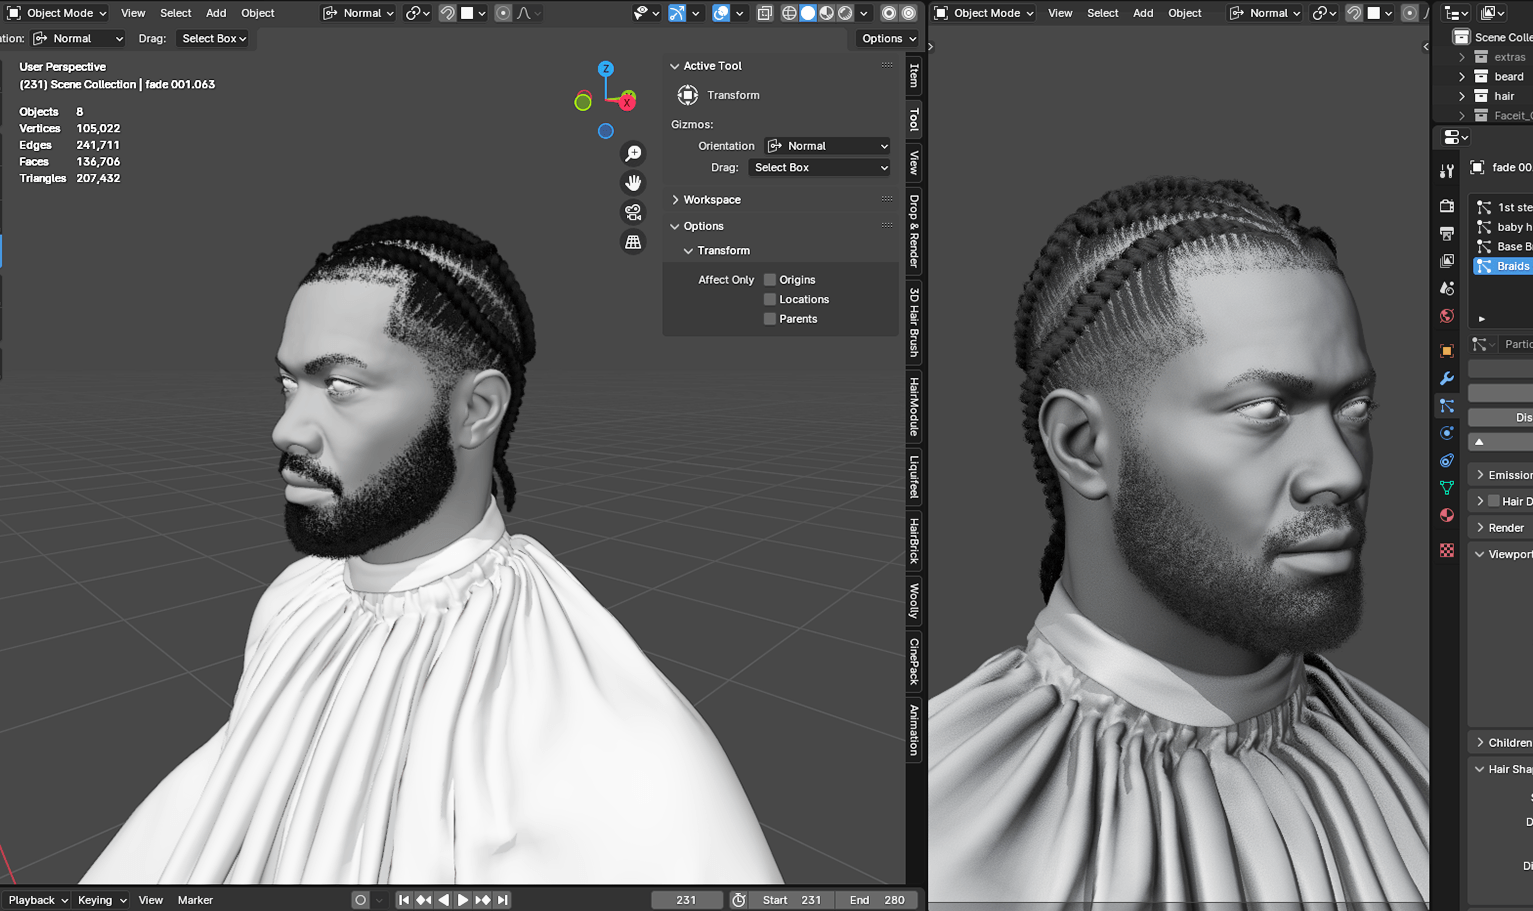This screenshot has width=1533, height=911.
Task: Open the Material properties tab
Action: [1446, 515]
